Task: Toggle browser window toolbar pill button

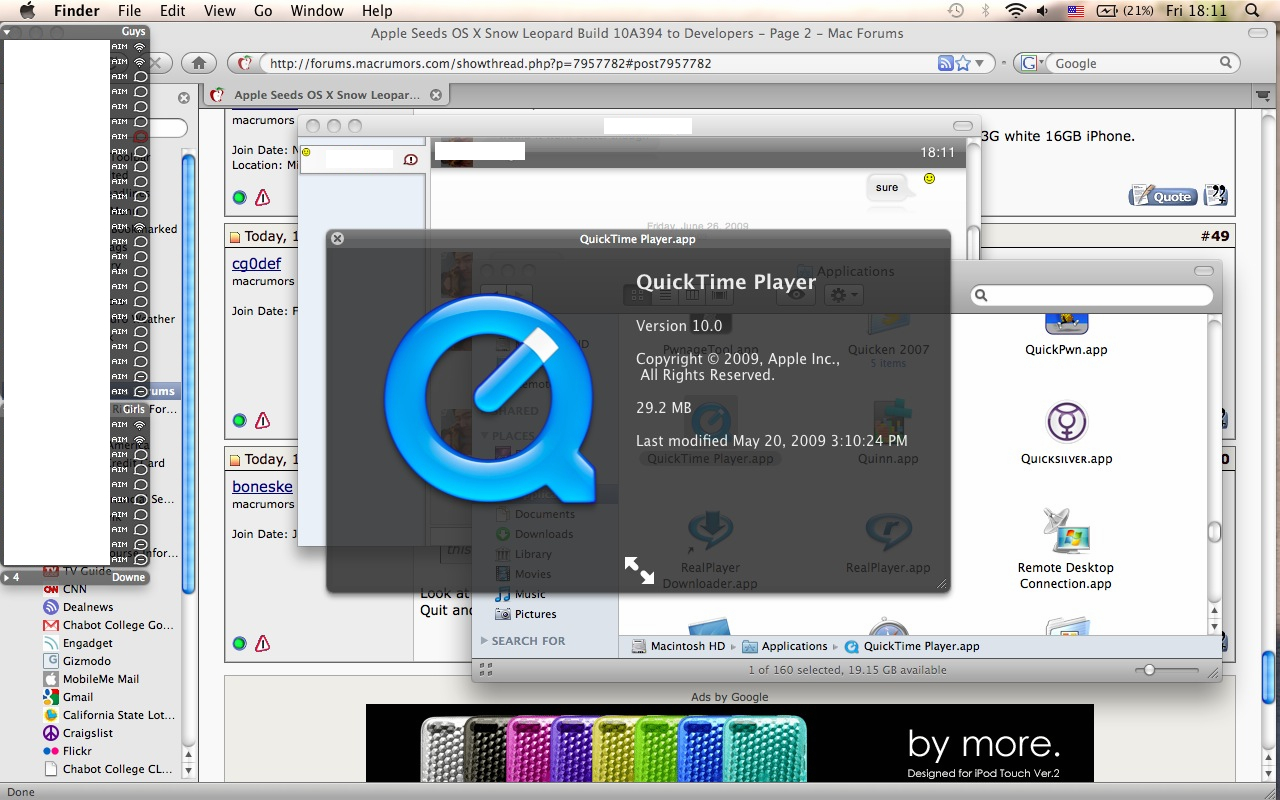Action: (x=1259, y=33)
